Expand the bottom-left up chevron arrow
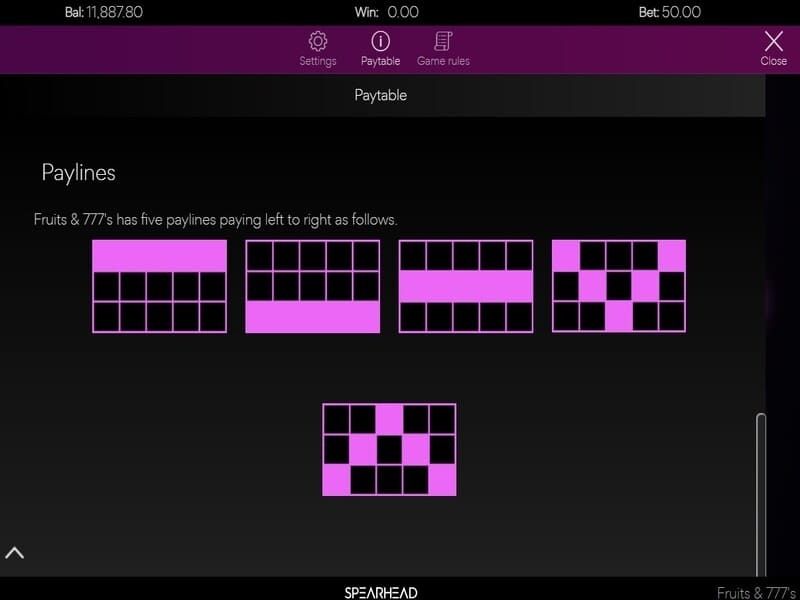The height and width of the screenshot is (600, 800). (x=15, y=552)
